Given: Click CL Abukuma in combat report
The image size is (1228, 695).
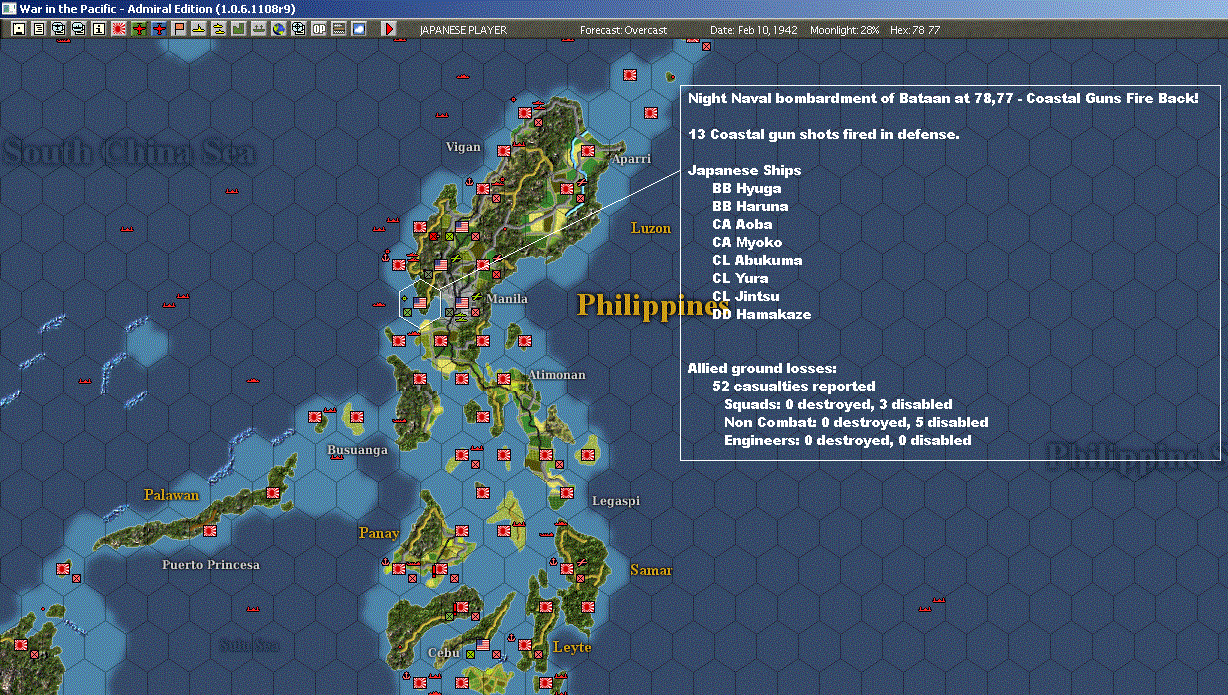Looking at the screenshot, I should [x=757, y=260].
